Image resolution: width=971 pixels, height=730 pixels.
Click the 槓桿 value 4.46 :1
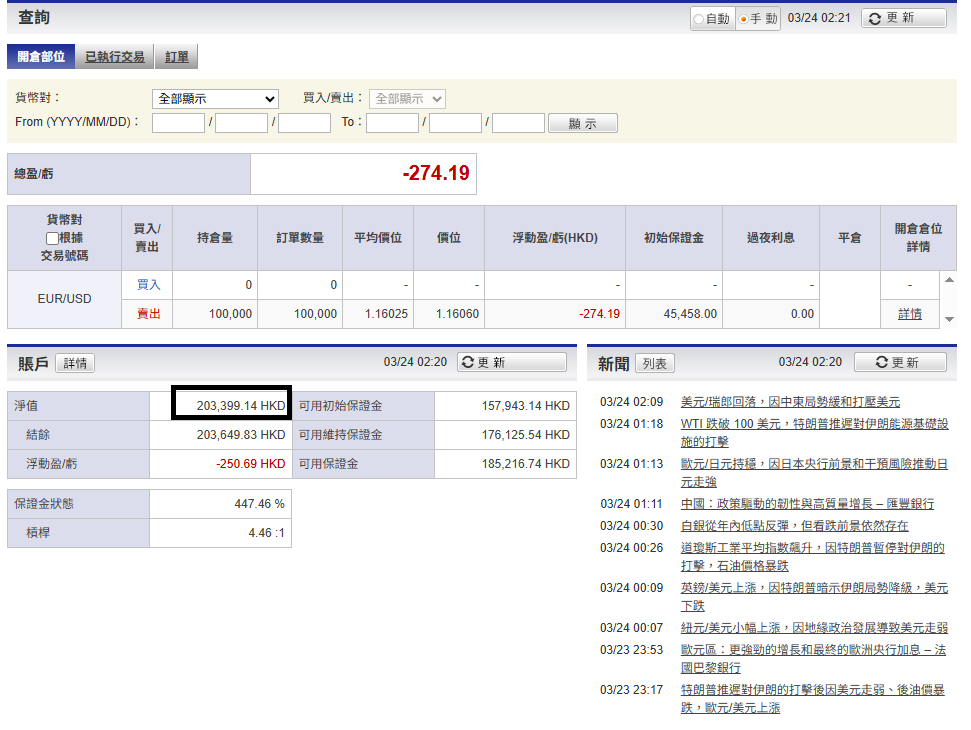266,532
